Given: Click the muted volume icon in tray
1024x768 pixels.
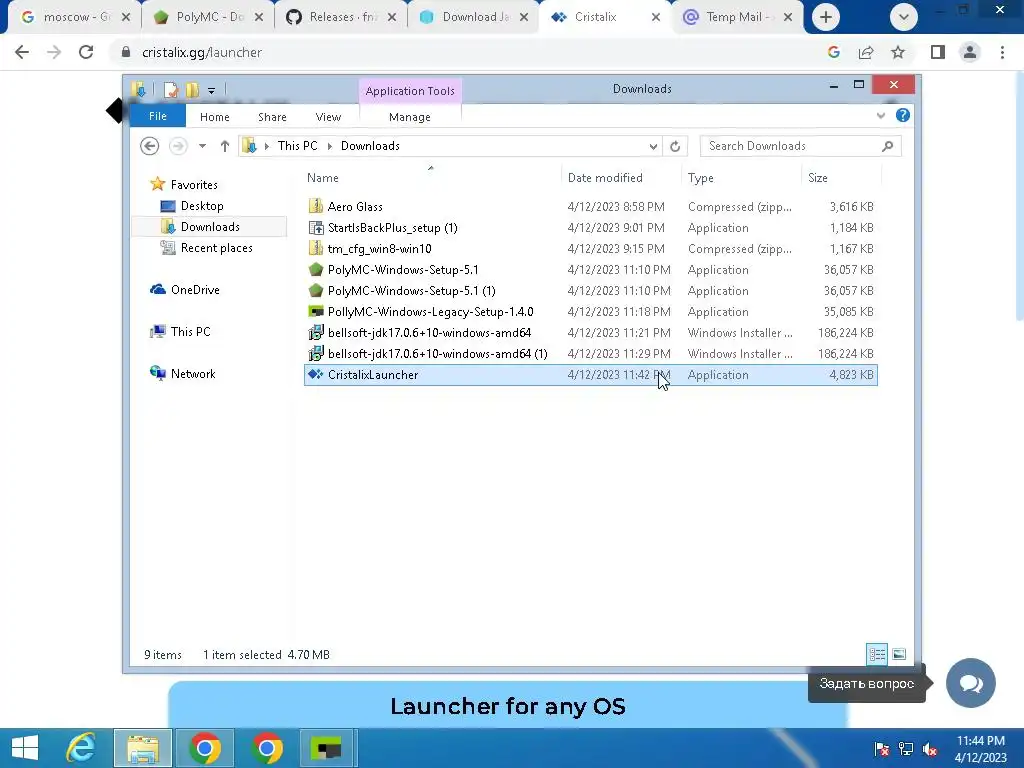Looking at the screenshot, I should click(930, 749).
